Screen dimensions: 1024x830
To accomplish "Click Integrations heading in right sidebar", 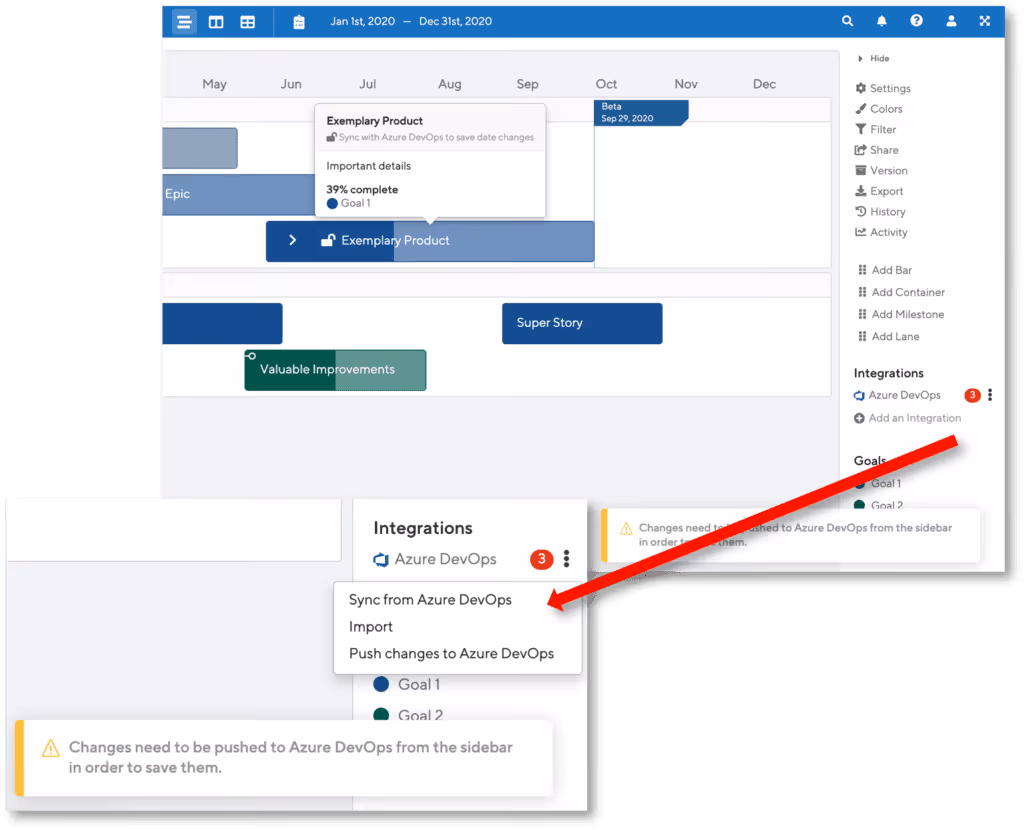I will click(x=888, y=374).
